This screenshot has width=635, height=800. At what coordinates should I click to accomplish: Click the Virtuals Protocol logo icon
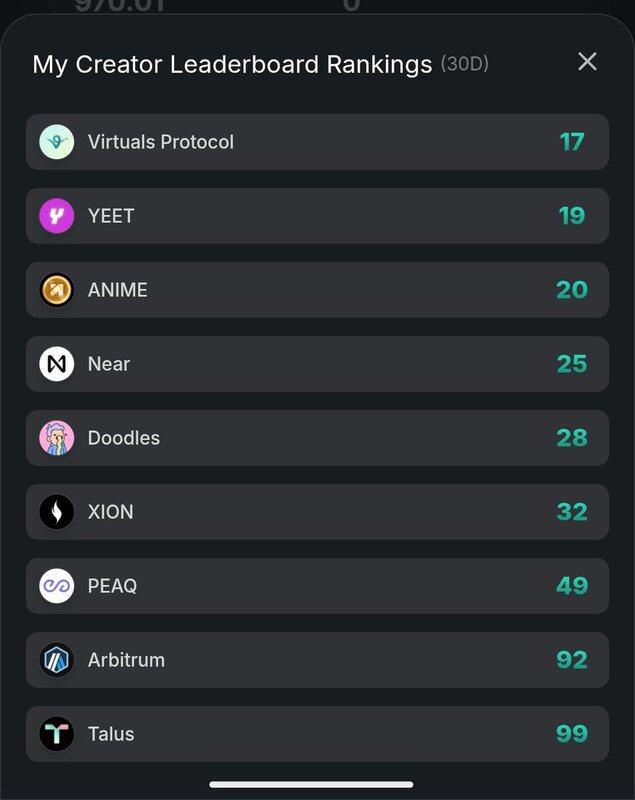57,142
